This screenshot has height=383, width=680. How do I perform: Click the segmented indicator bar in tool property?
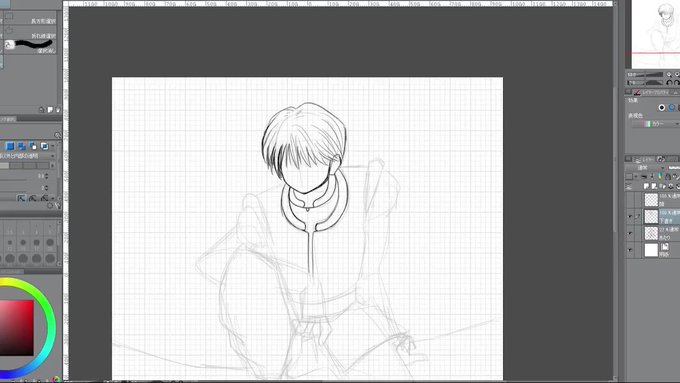pos(25,166)
